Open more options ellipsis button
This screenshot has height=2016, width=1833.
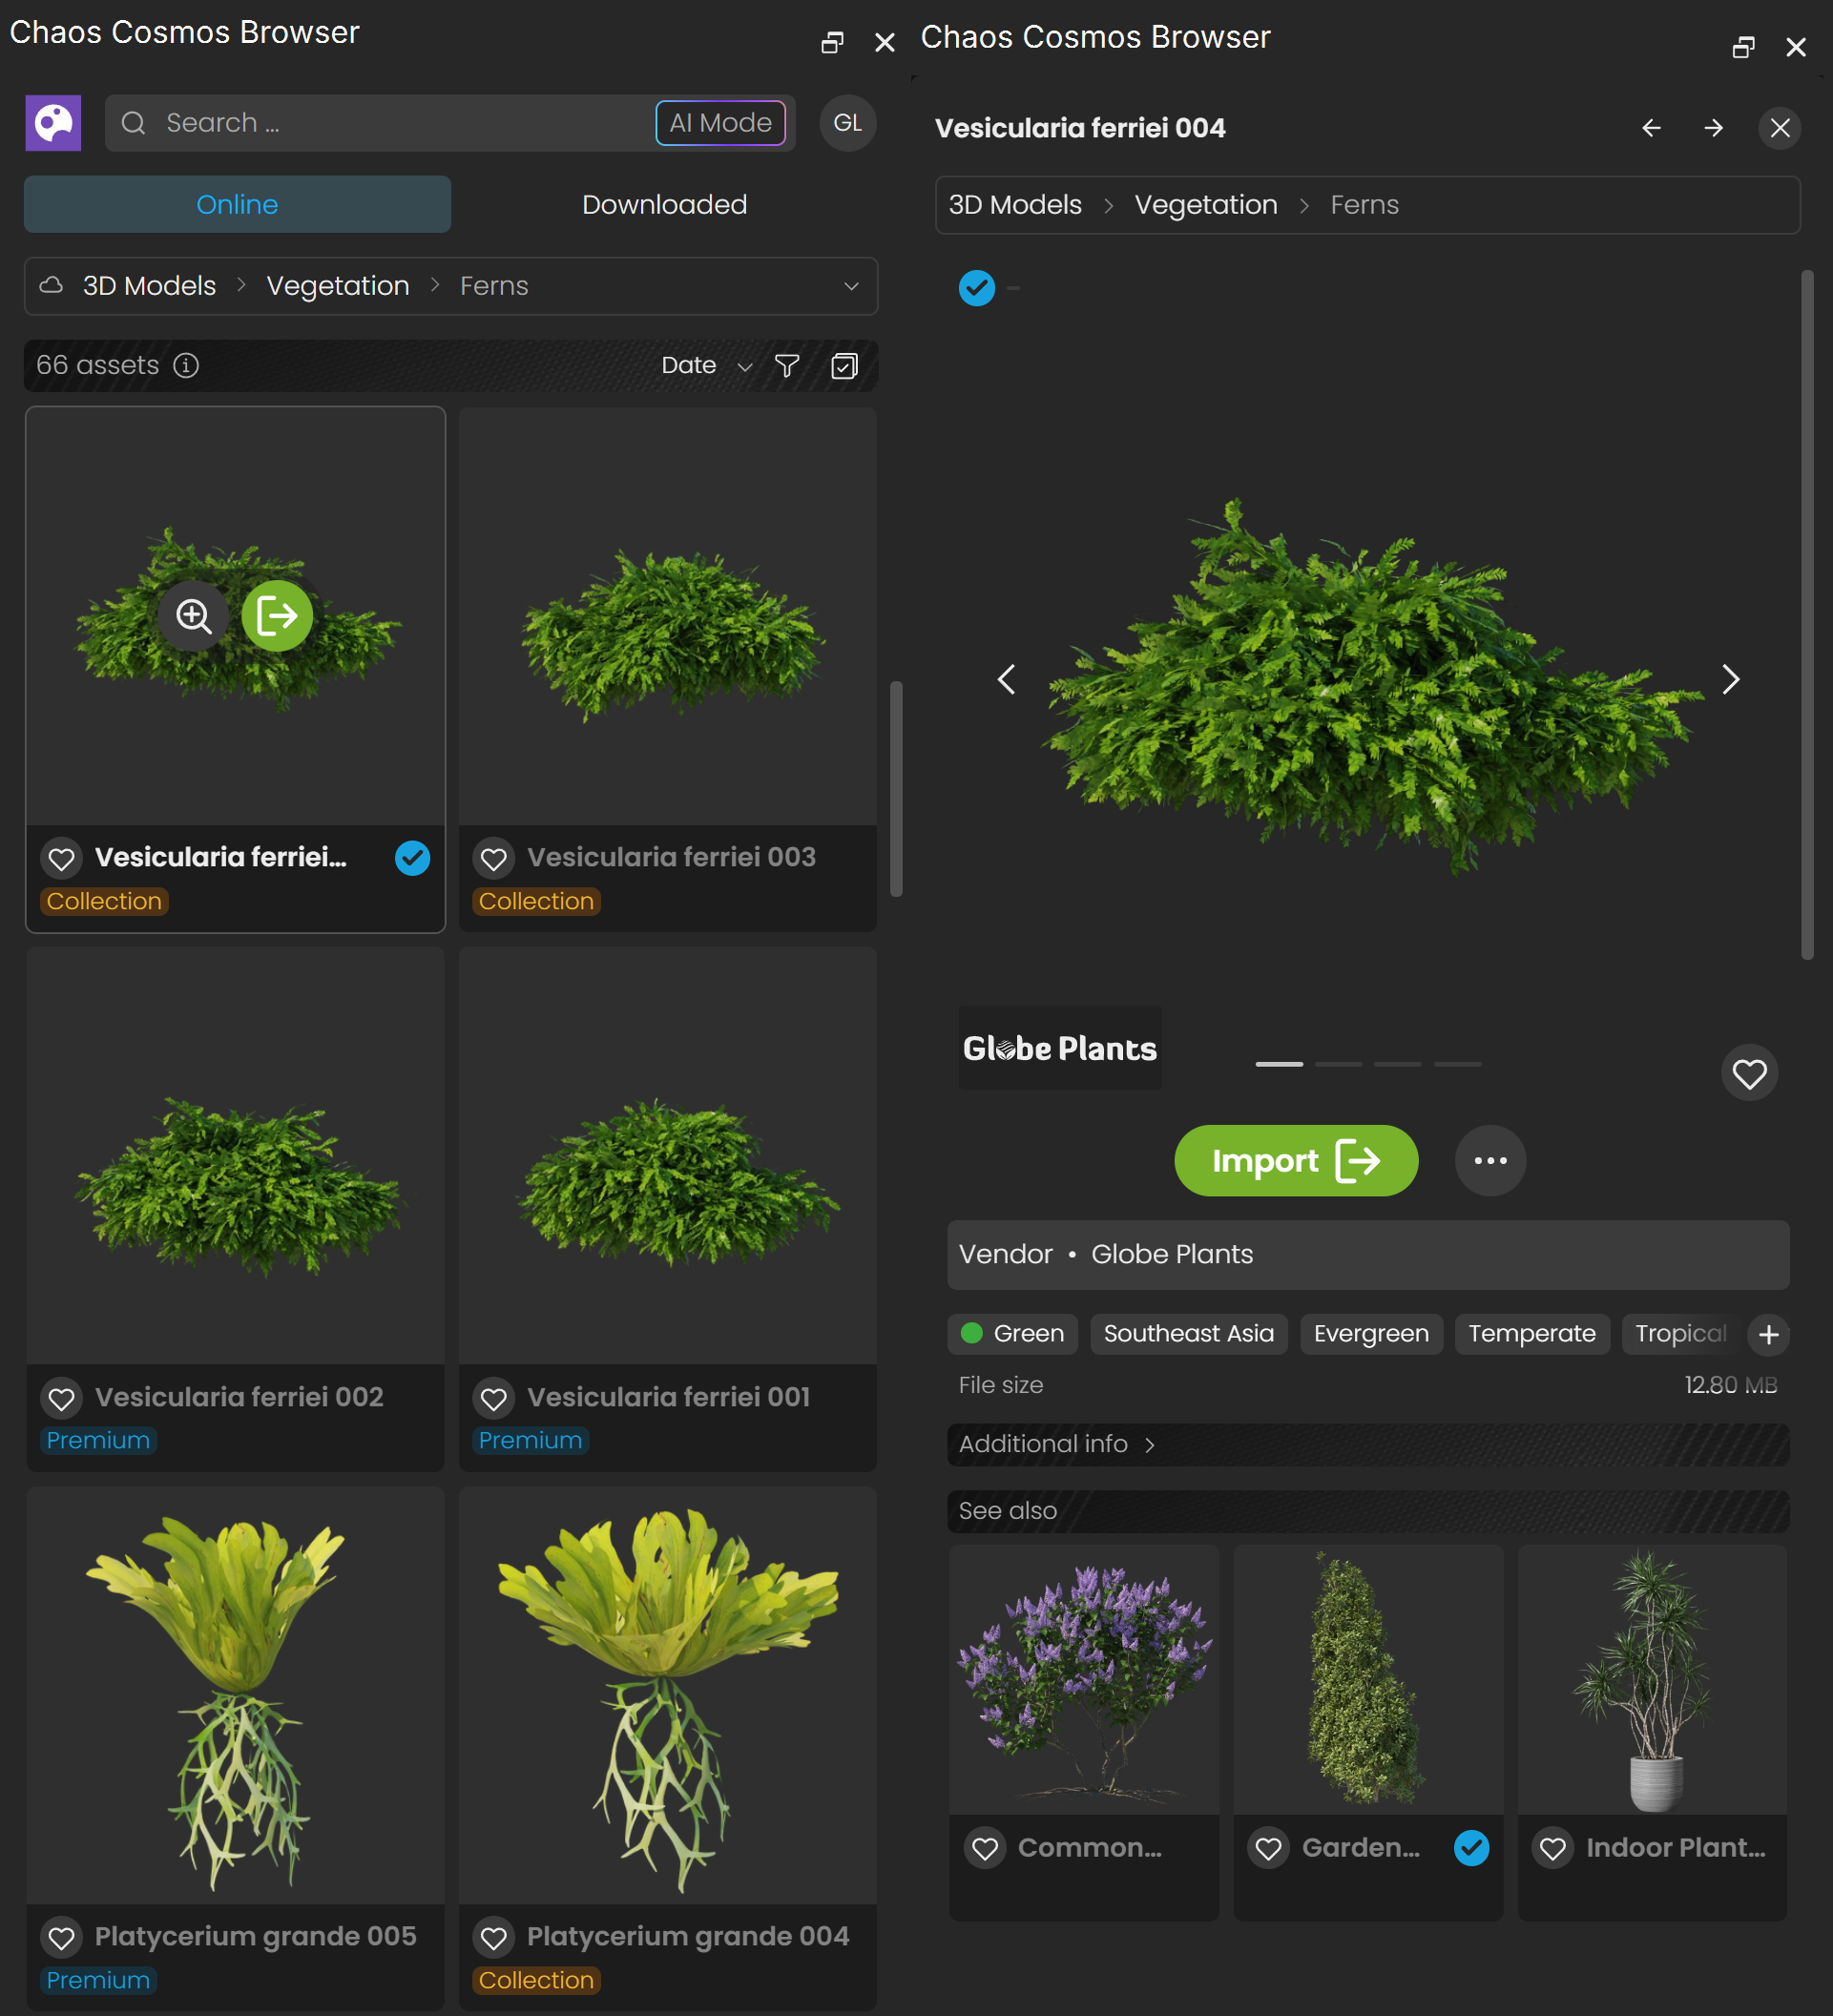tap(1490, 1161)
